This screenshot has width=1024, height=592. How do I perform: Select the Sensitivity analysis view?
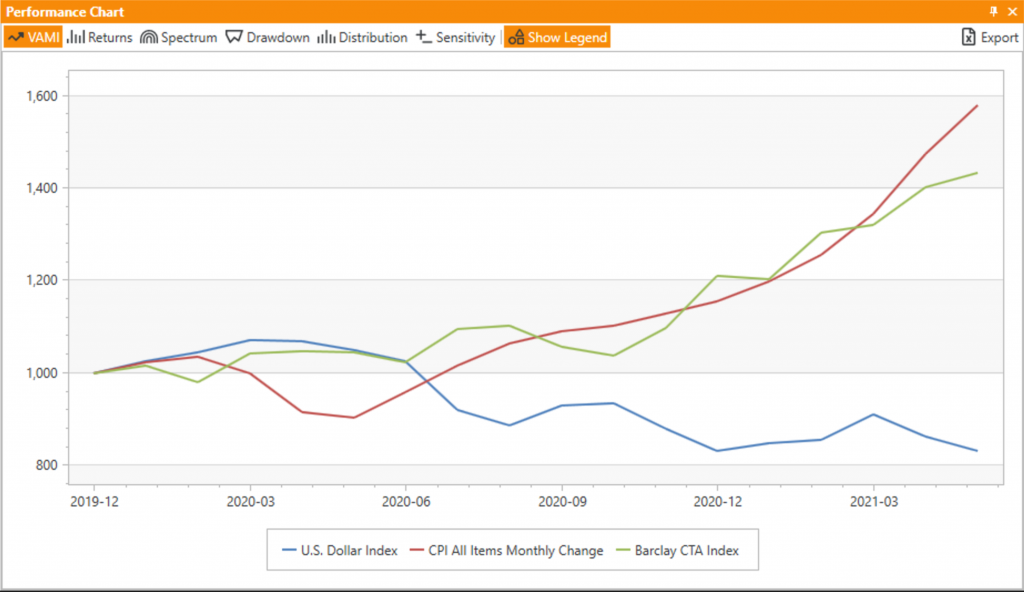click(455, 37)
